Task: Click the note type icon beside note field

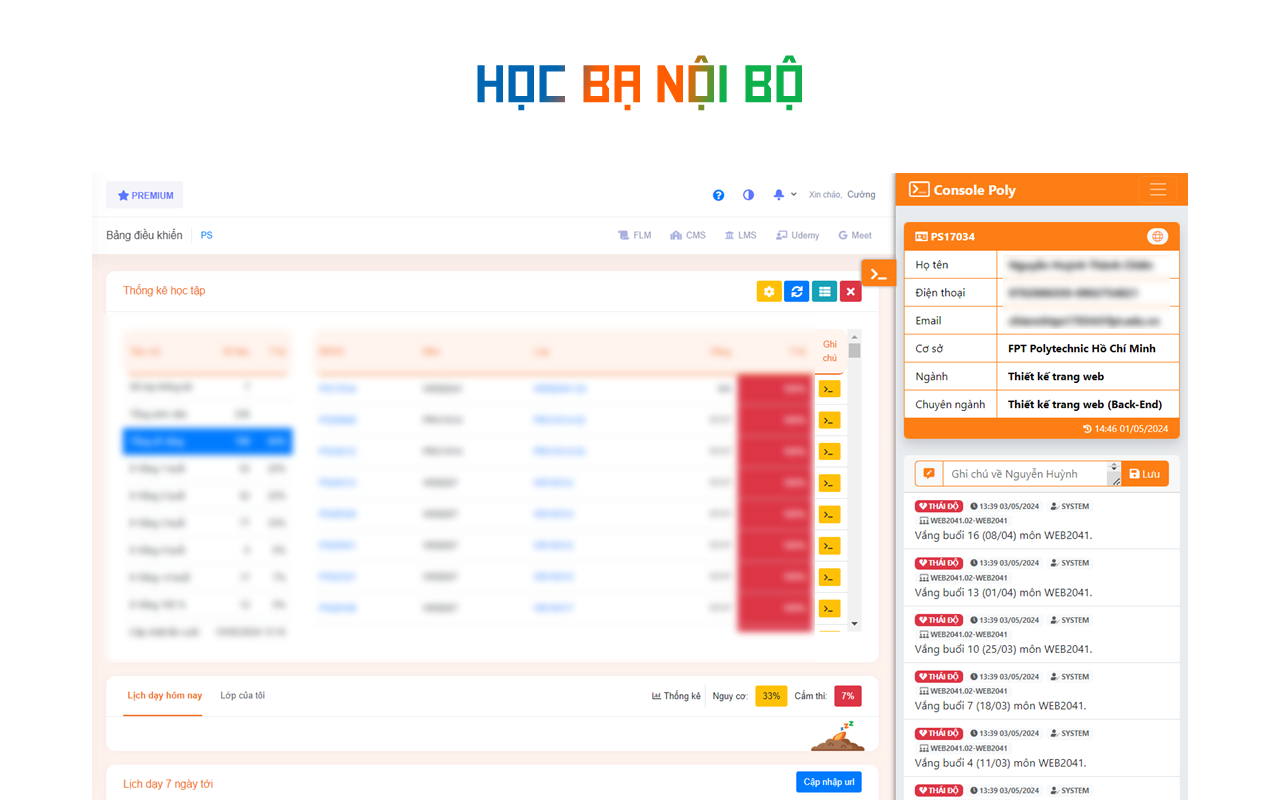Action: pyautogui.click(x=929, y=474)
